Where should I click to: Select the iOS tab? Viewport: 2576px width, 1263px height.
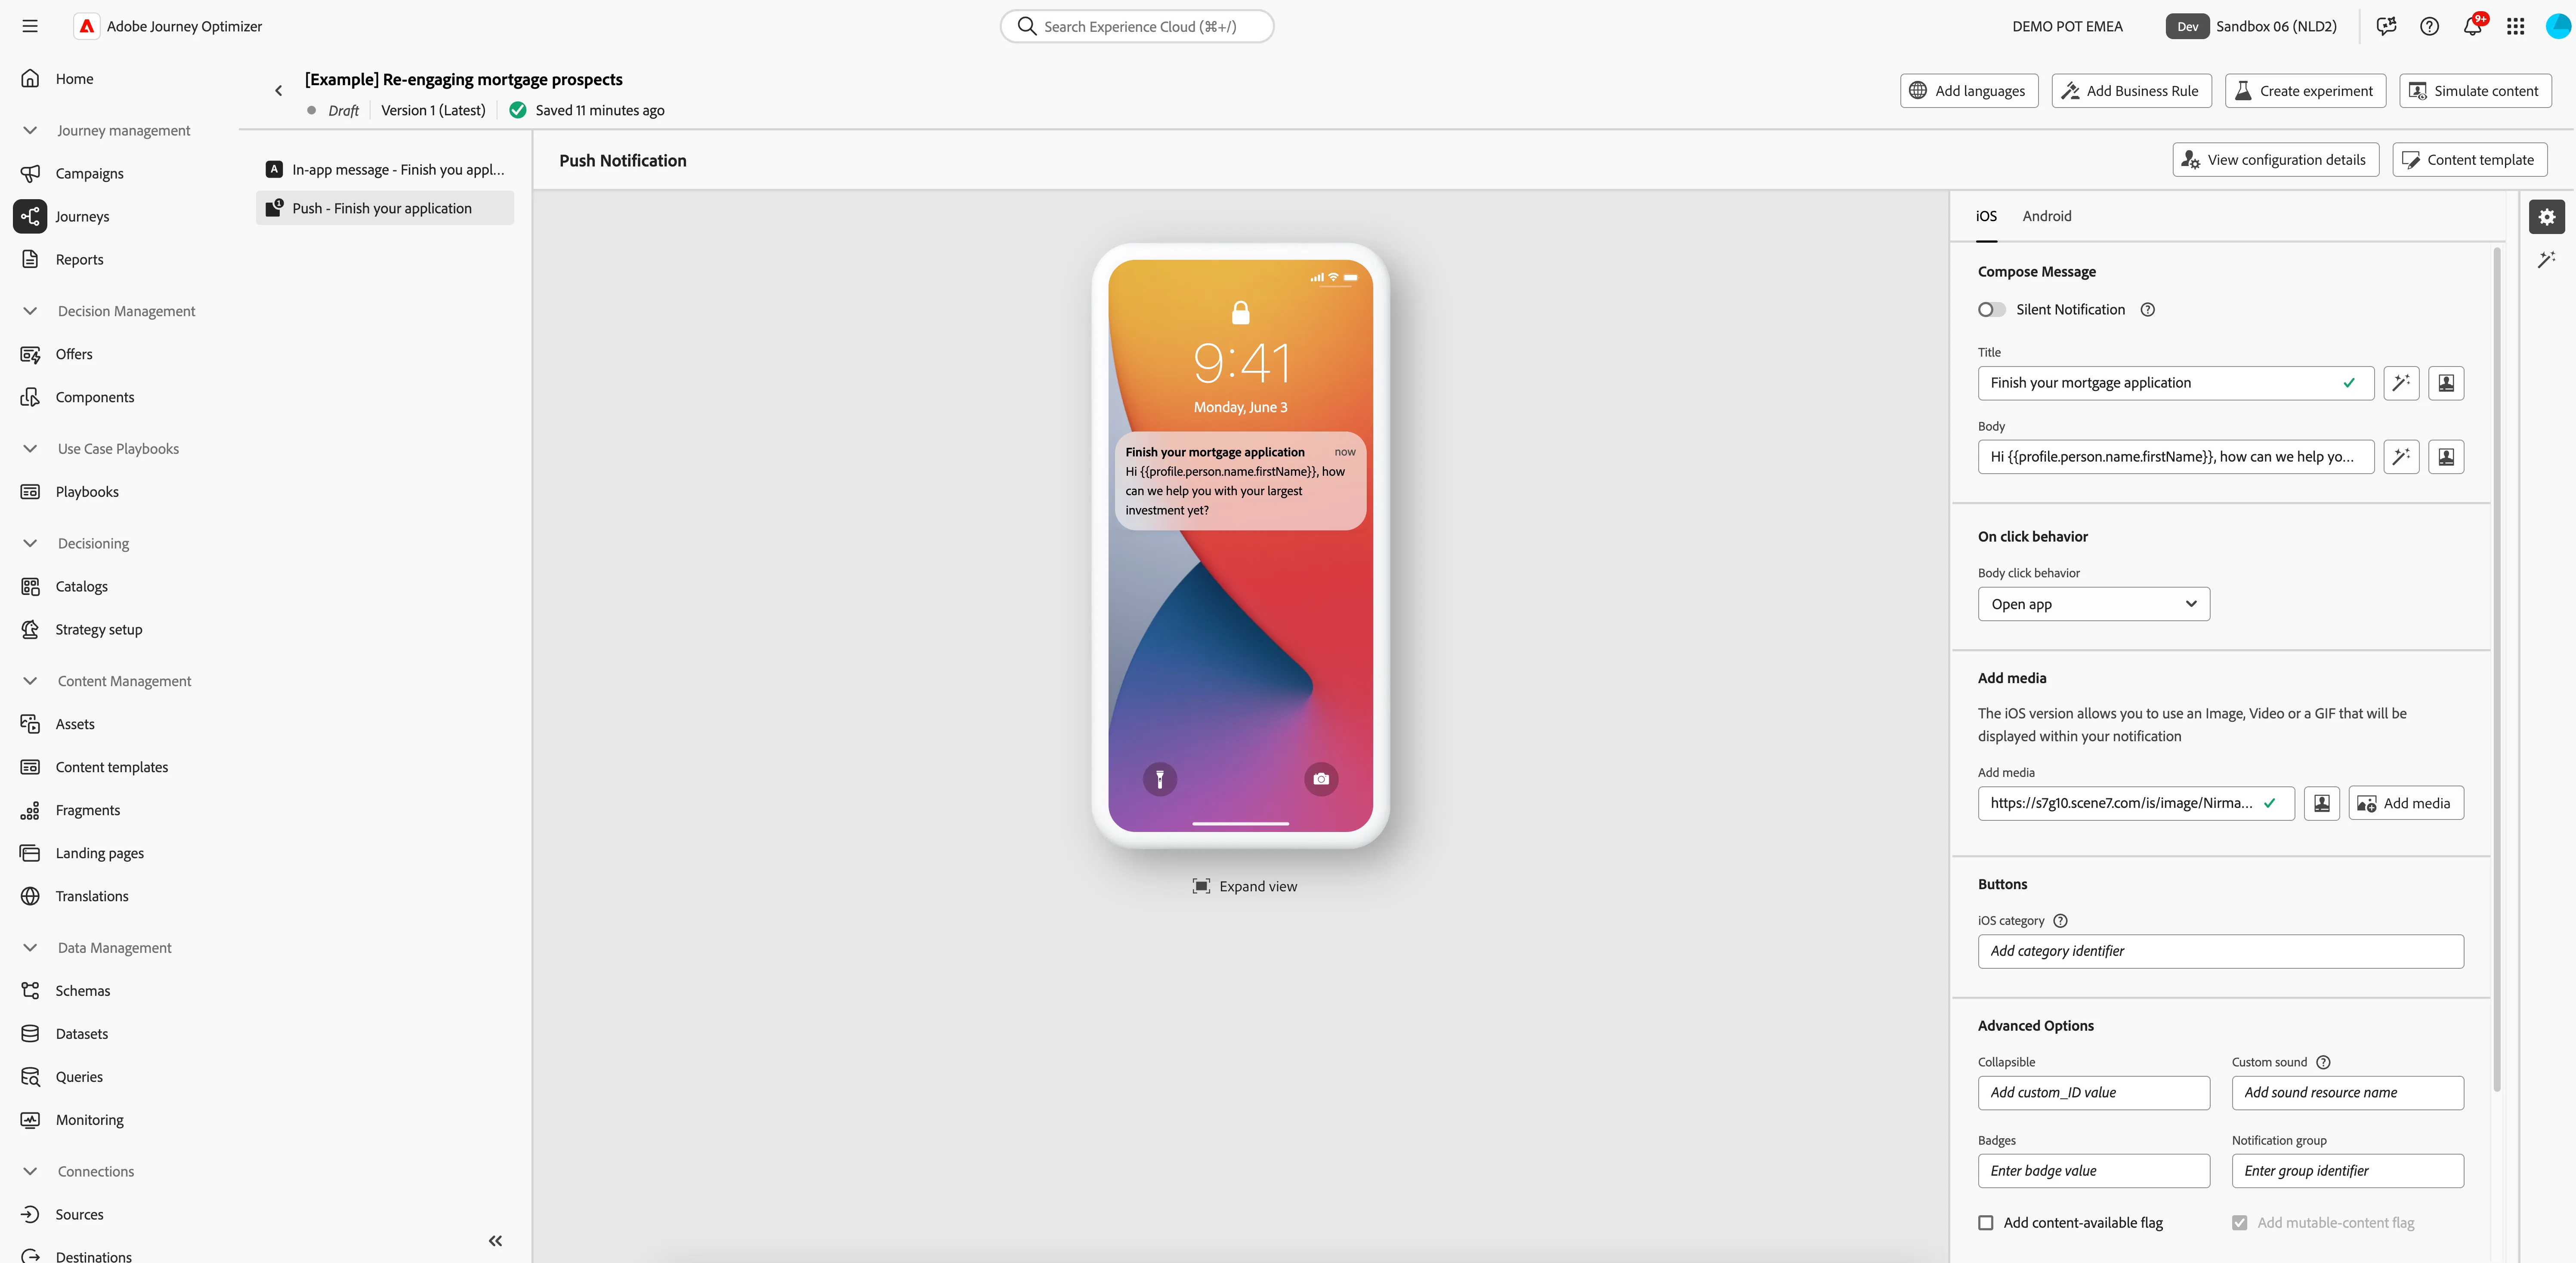pos(1986,216)
